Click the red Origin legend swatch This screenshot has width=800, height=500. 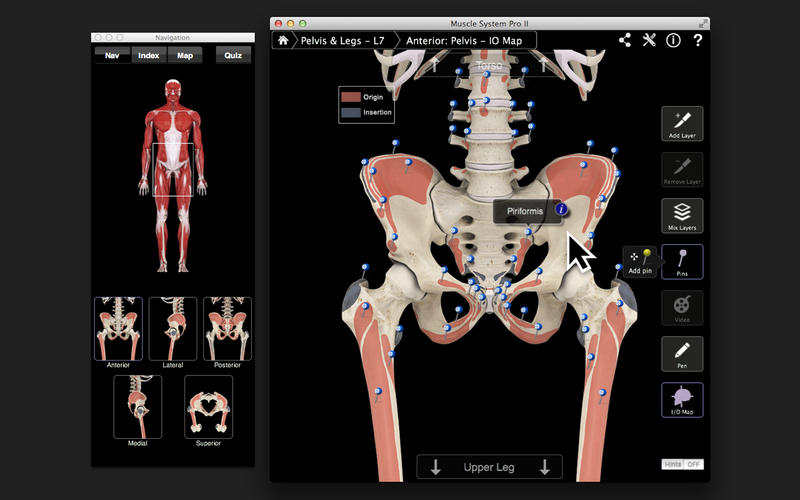click(351, 97)
